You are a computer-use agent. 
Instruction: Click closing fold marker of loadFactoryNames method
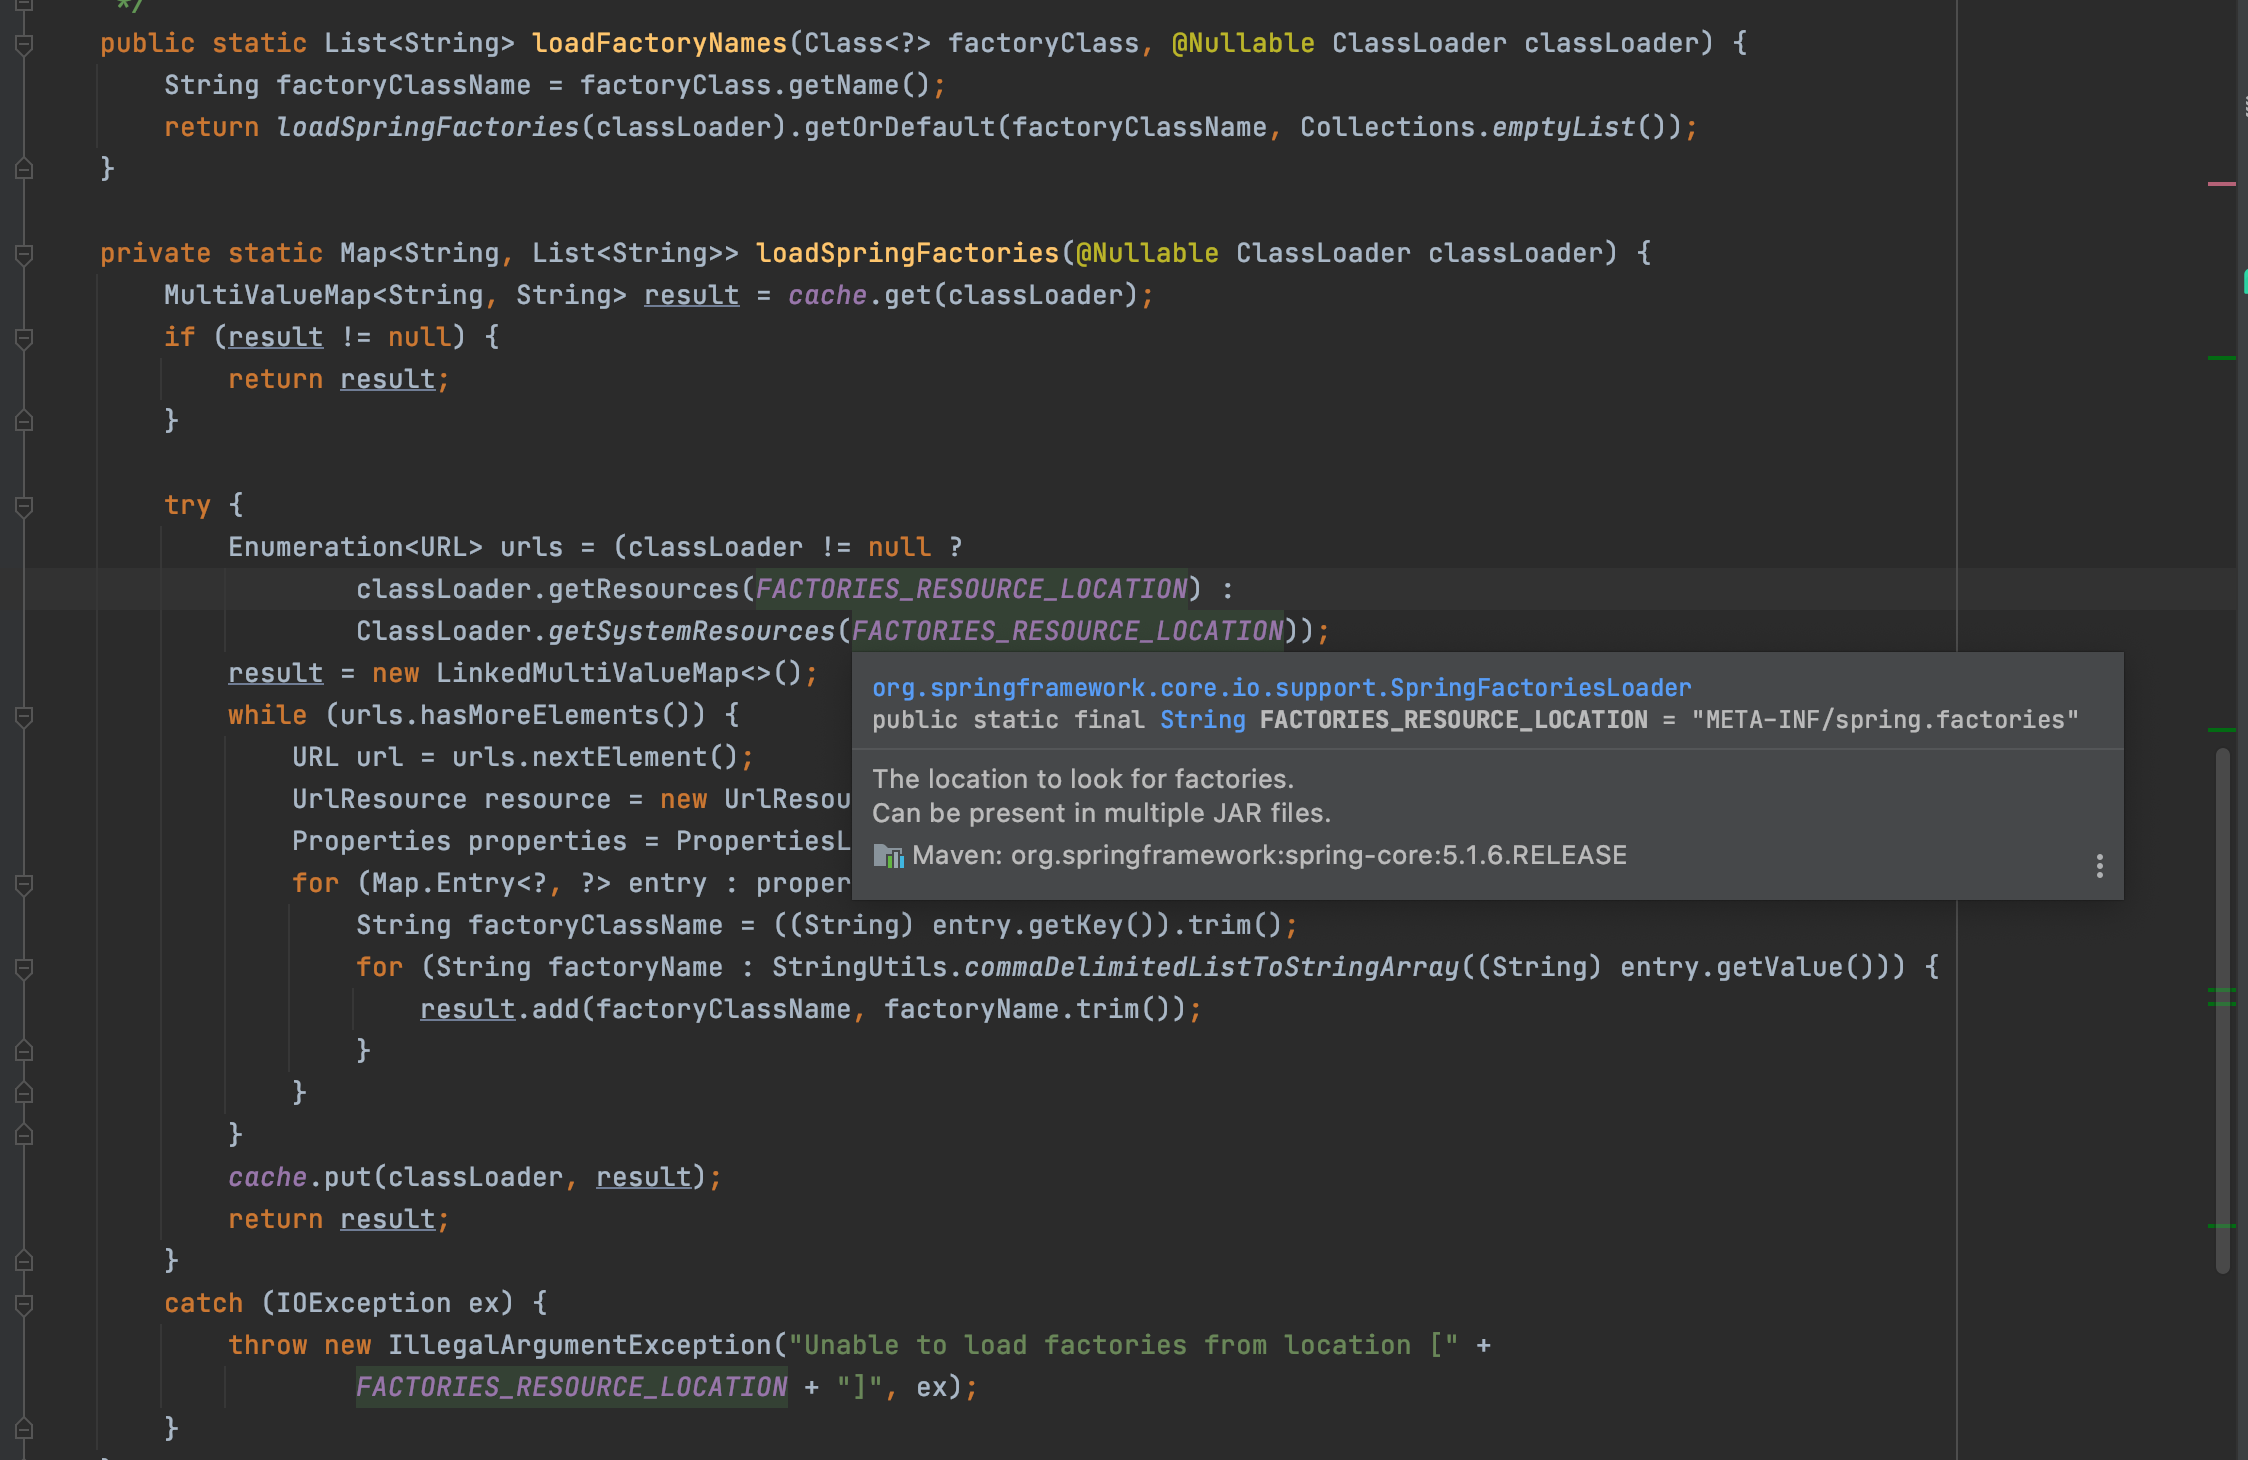(x=25, y=170)
